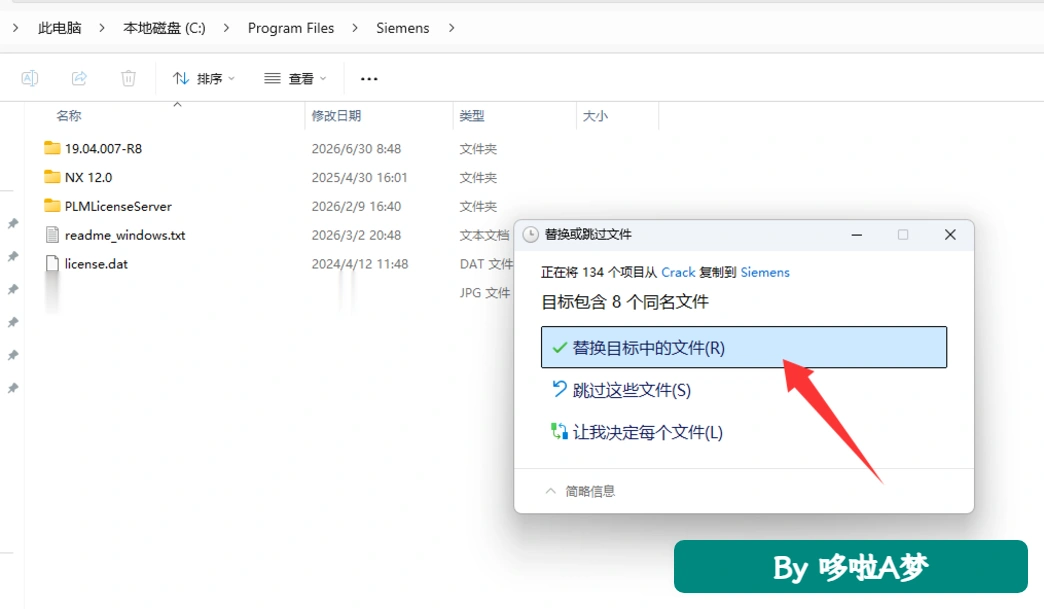Open the 查看 view dropdown
This screenshot has height=609, width=1044.
(295, 79)
